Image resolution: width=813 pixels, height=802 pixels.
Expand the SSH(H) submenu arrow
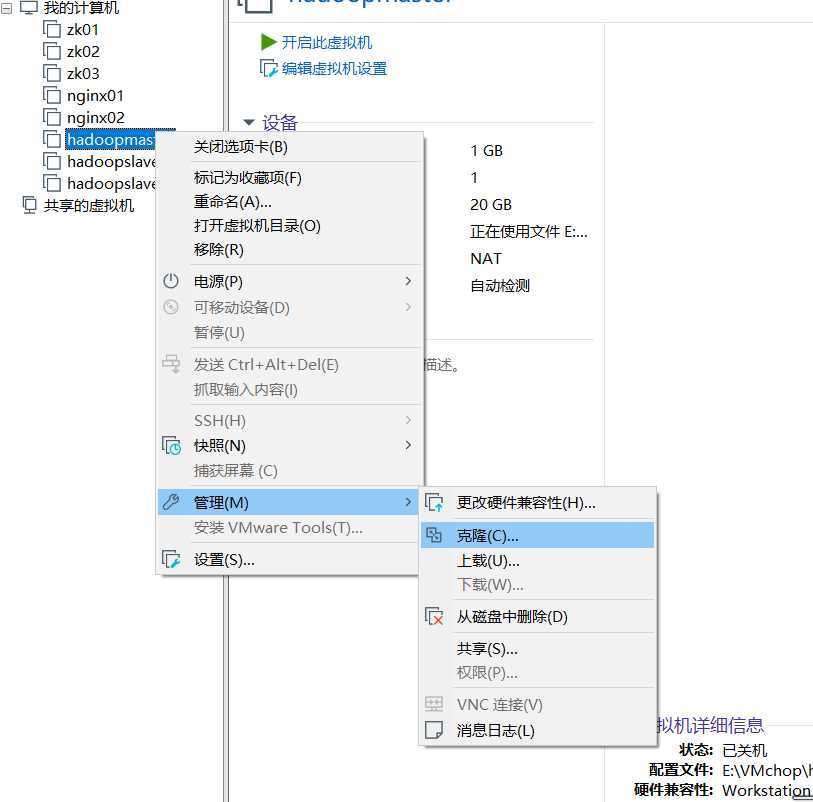pos(408,420)
